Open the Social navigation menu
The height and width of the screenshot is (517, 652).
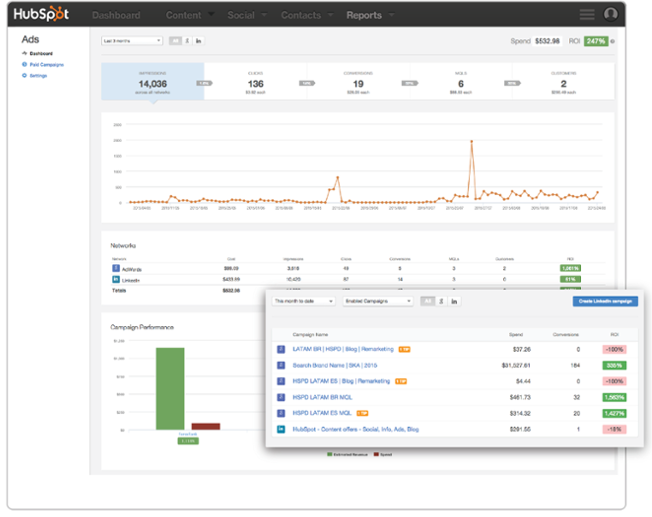coord(241,15)
